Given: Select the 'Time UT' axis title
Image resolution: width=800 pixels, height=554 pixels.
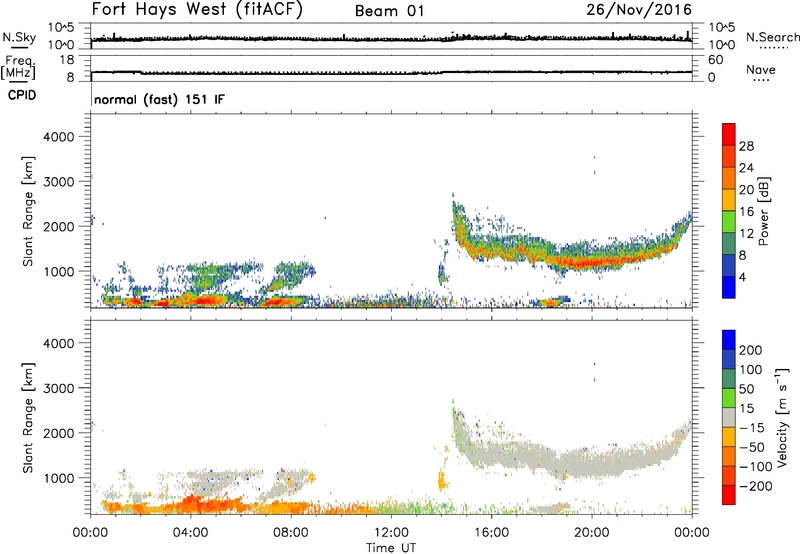Looking at the screenshot, I should 391,548.
